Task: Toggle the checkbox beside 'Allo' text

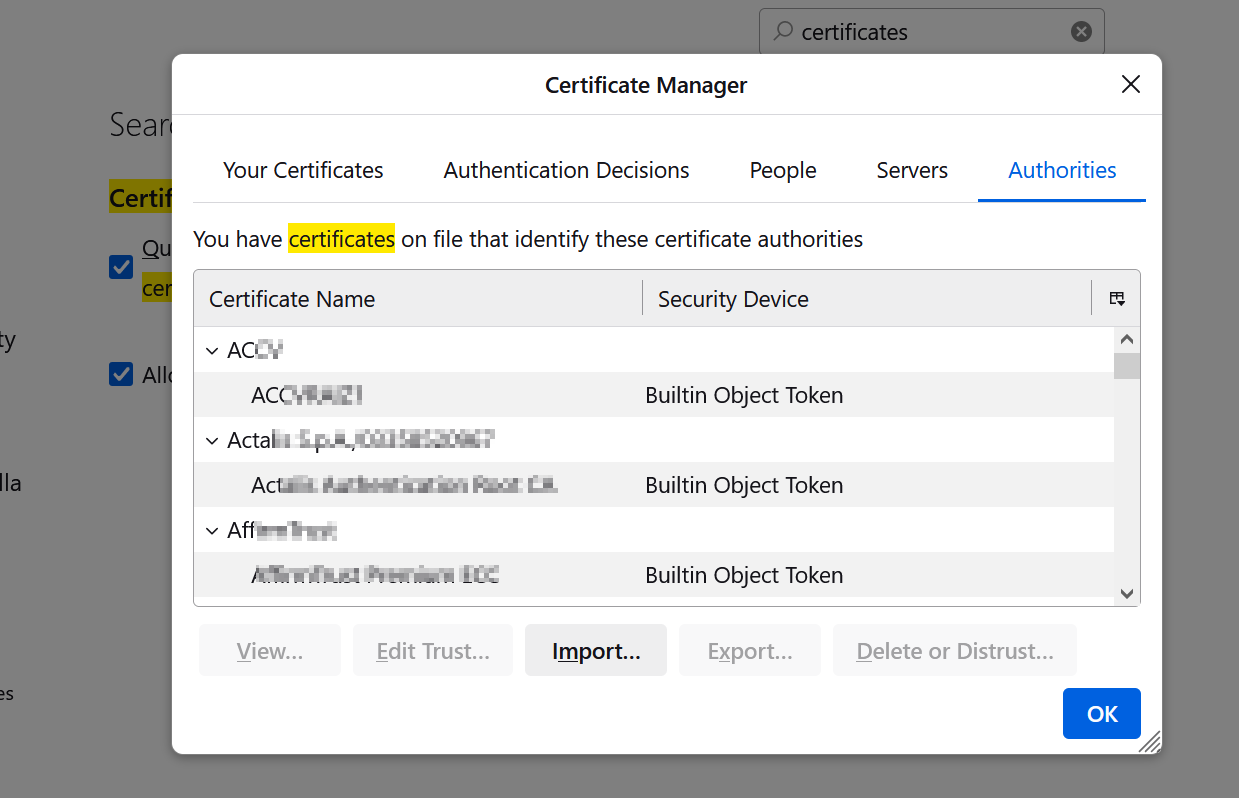Action: click(121, 374)
